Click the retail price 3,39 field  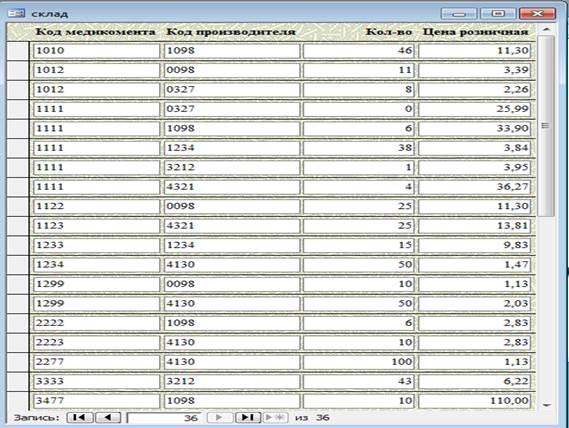[475, 70]
